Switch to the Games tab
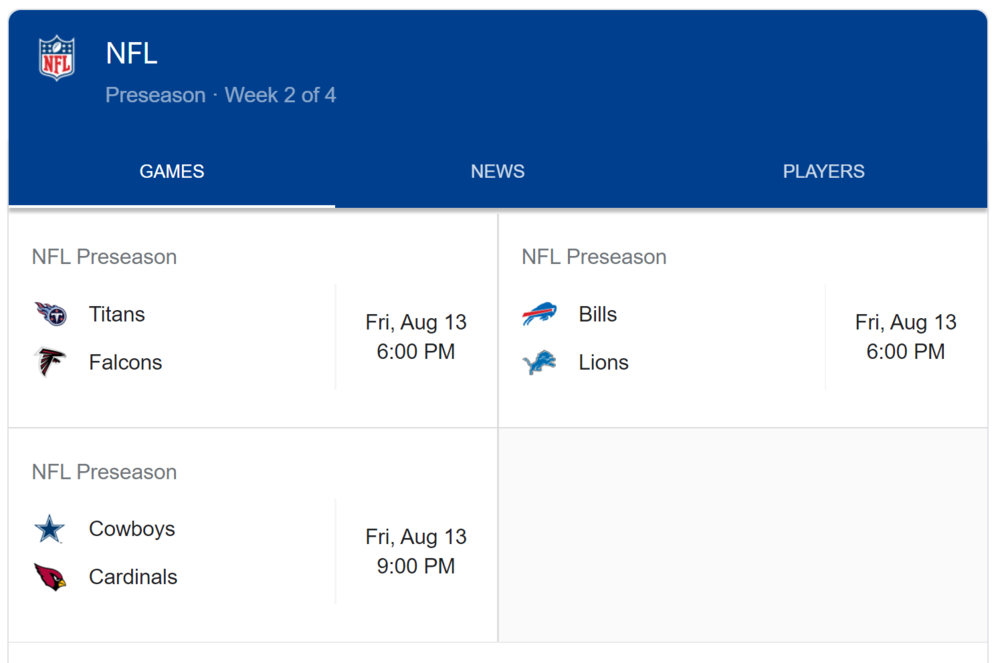This screenshot has height=663, width=1000. click(172, 172)
